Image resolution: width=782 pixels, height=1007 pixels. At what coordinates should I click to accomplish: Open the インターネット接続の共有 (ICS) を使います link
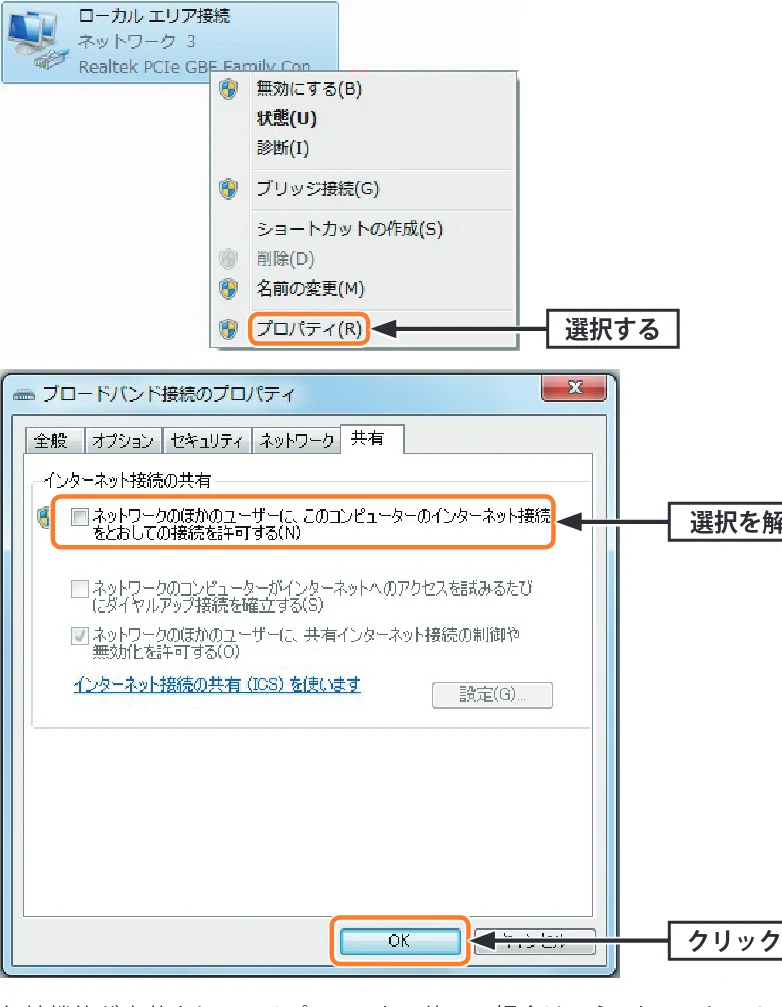[217, 685]
